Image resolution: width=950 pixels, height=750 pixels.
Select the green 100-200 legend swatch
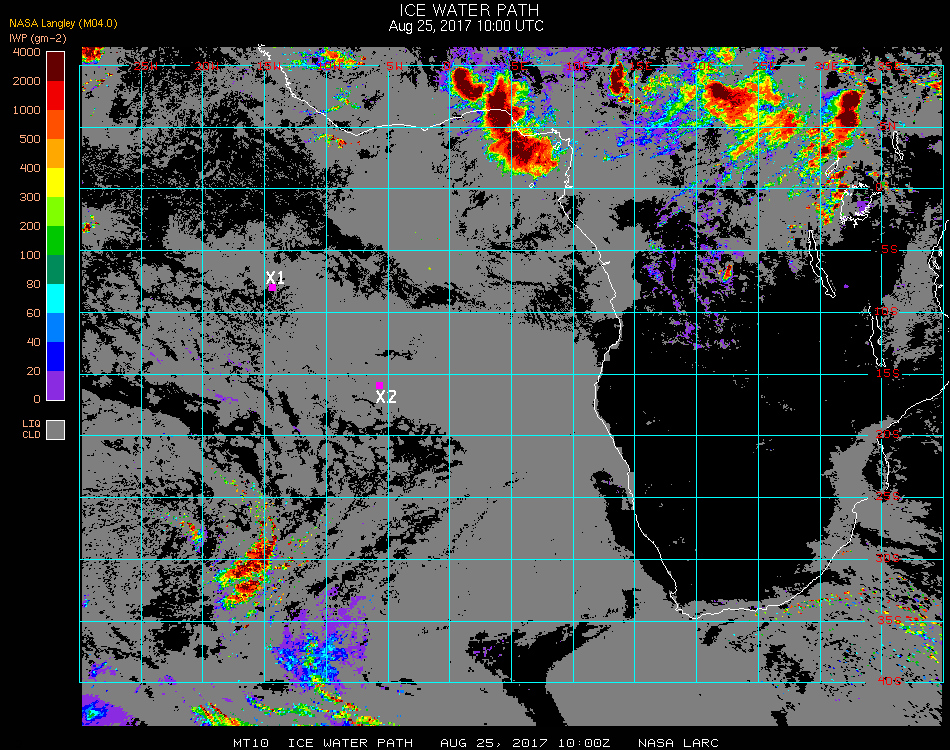(56, 241)
